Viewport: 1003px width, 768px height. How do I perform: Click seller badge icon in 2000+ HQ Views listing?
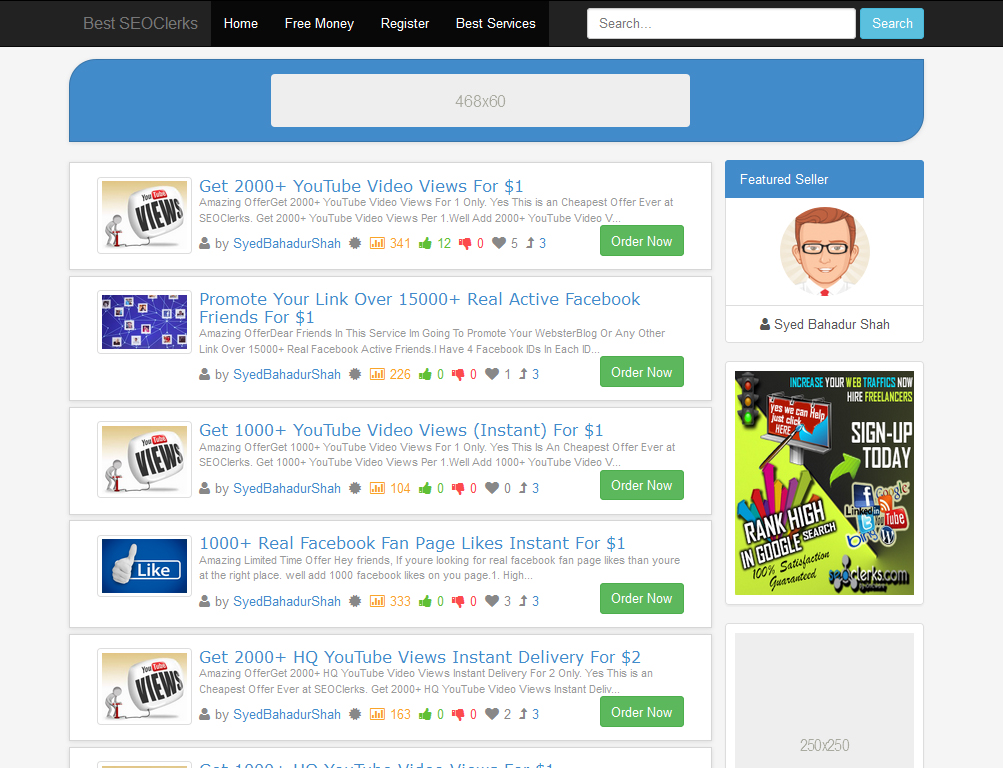[x=355, y=714]
